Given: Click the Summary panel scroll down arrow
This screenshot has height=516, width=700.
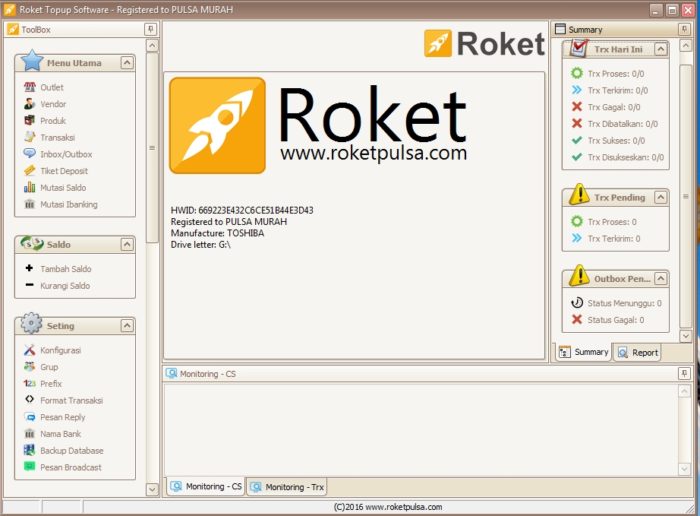Looking at the screenshot, I should click(685, 336).
